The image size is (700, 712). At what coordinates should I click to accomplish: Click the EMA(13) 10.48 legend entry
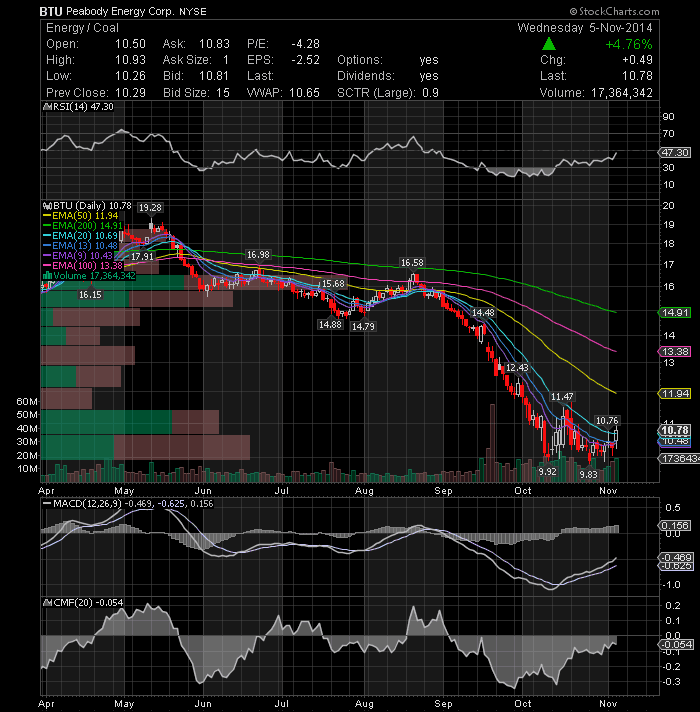click(x=80, y=246)
